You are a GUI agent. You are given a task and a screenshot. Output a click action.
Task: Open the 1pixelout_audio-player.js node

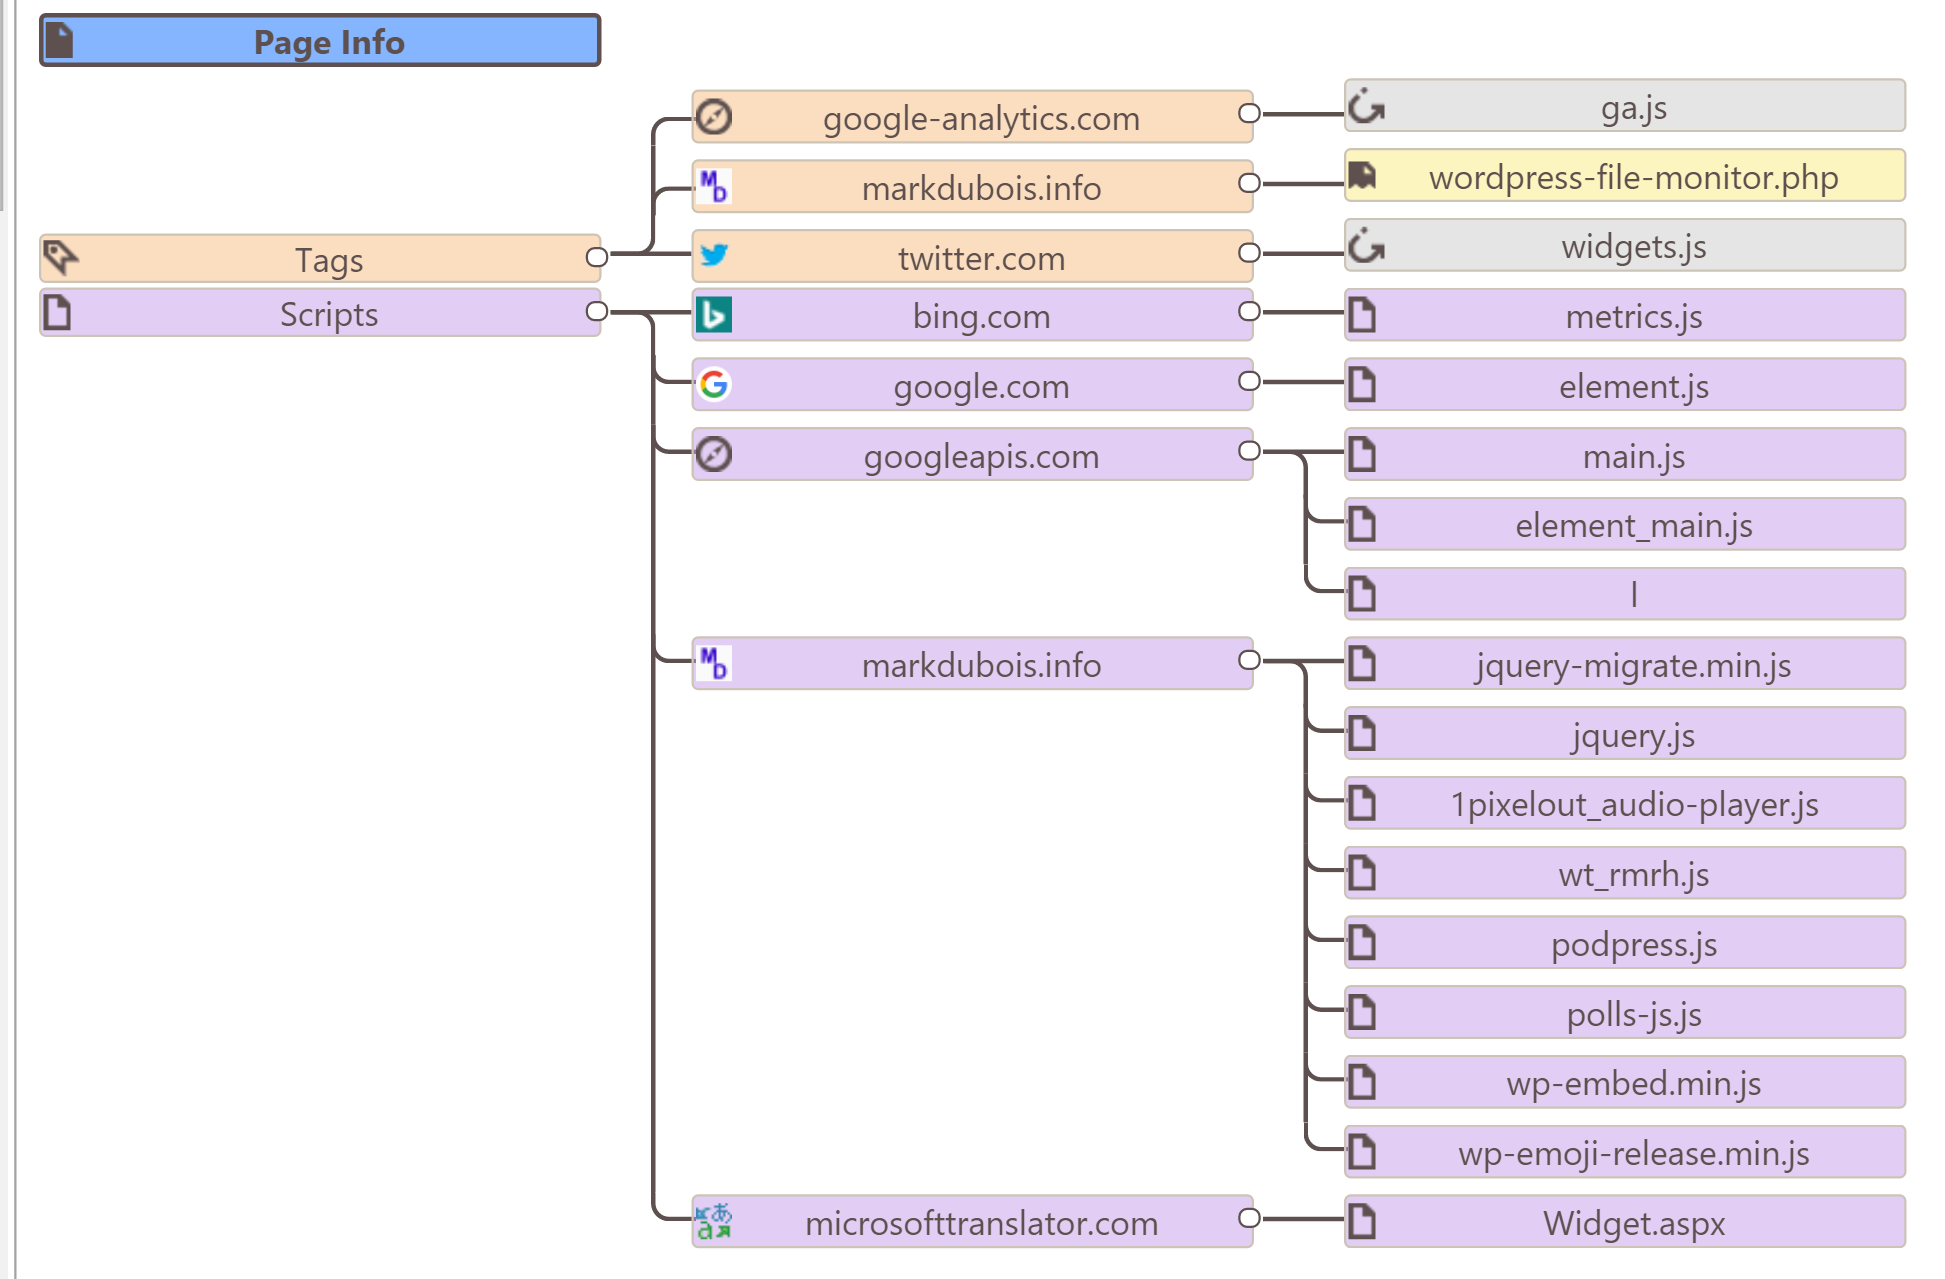tap(1625, 803)
